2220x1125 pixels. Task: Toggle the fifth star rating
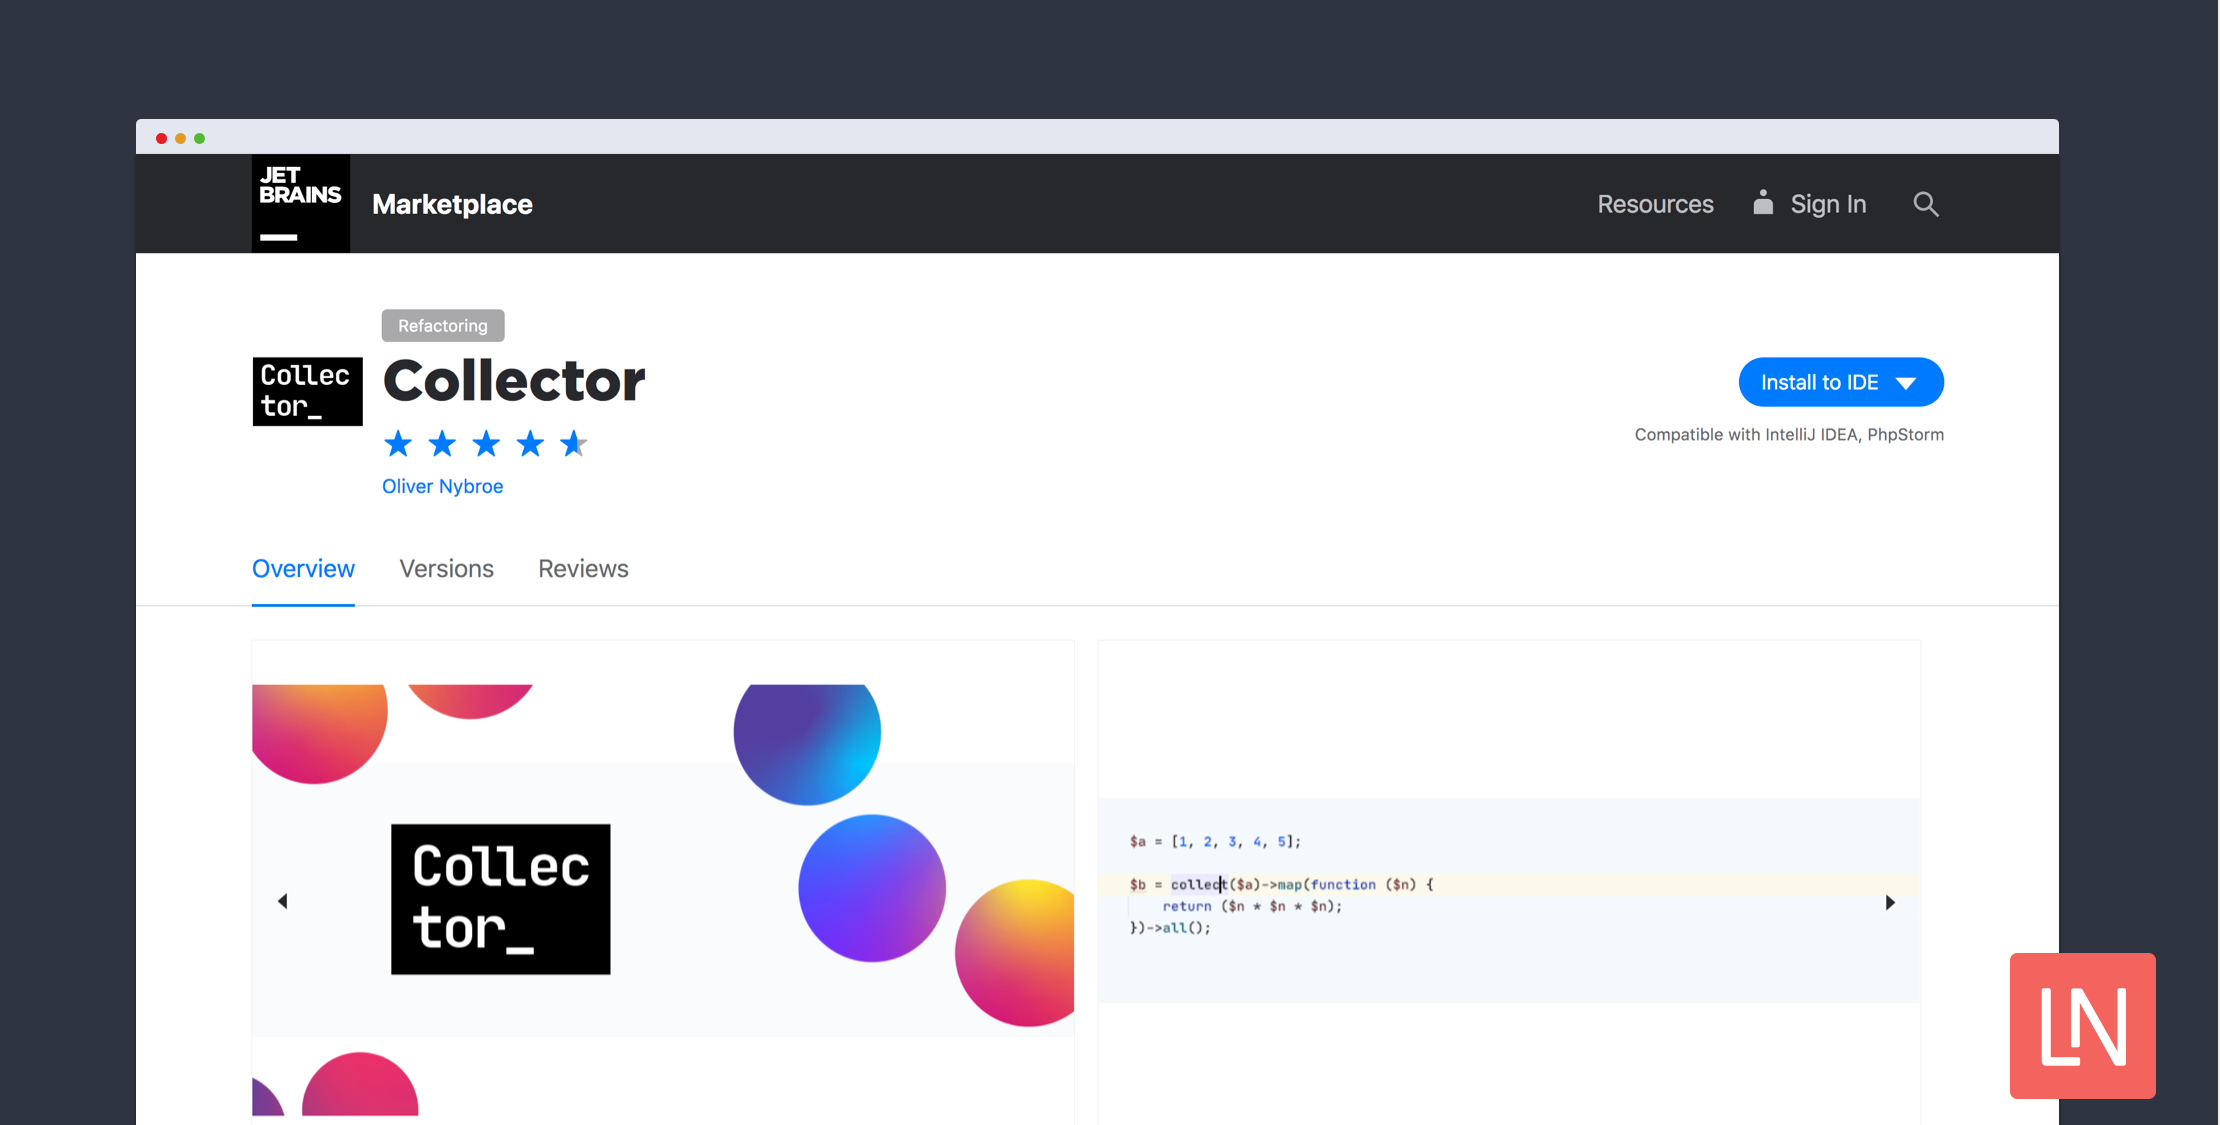[572, 441]
